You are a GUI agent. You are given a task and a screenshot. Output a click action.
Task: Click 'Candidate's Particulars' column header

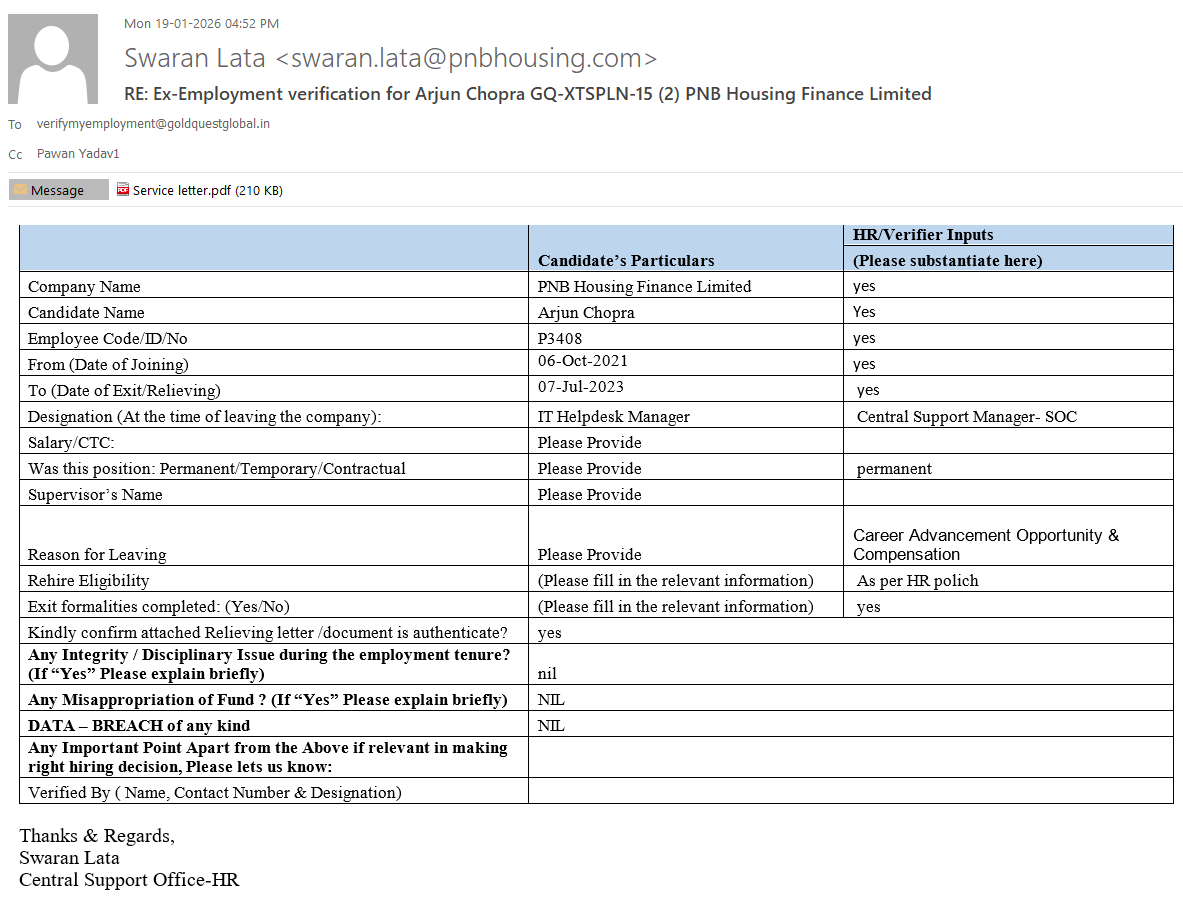[626, 261]
